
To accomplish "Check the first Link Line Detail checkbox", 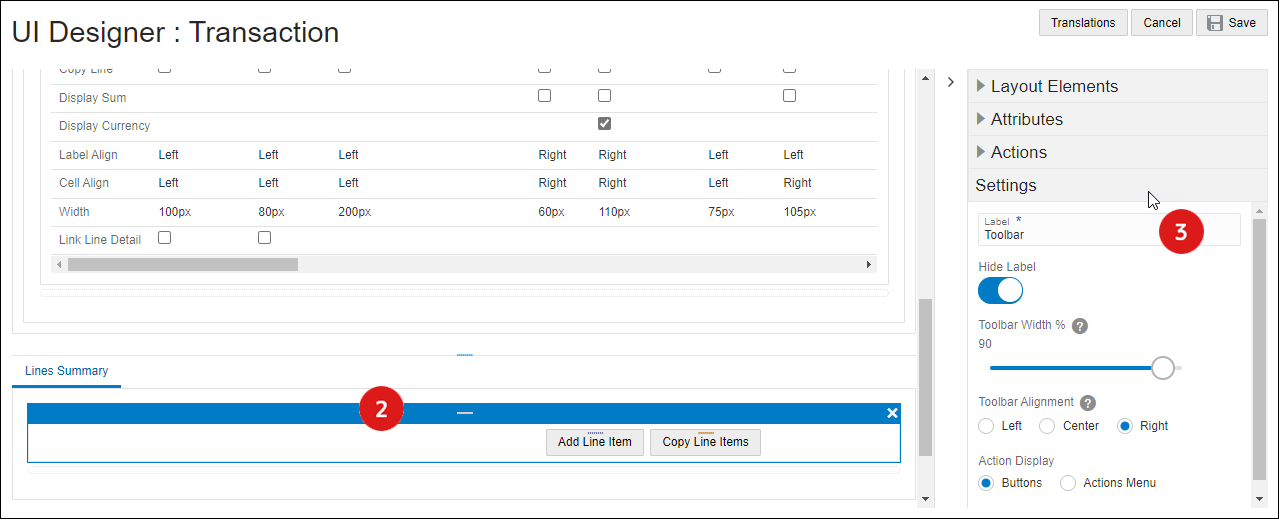I will (x=165, y=238).
